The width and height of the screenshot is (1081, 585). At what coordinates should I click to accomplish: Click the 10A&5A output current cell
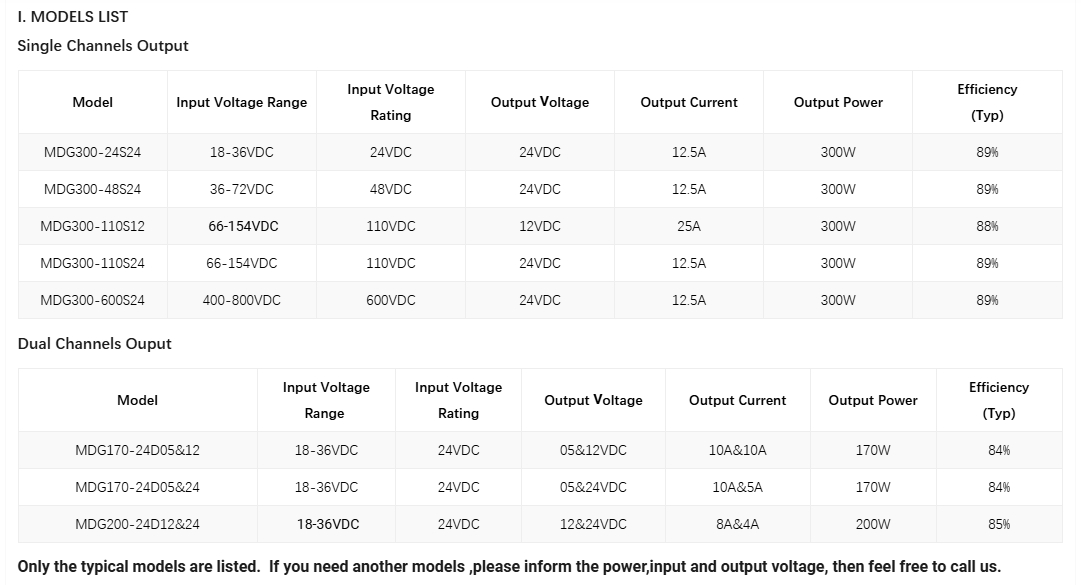pyautogui.click(x=737, y=488)
